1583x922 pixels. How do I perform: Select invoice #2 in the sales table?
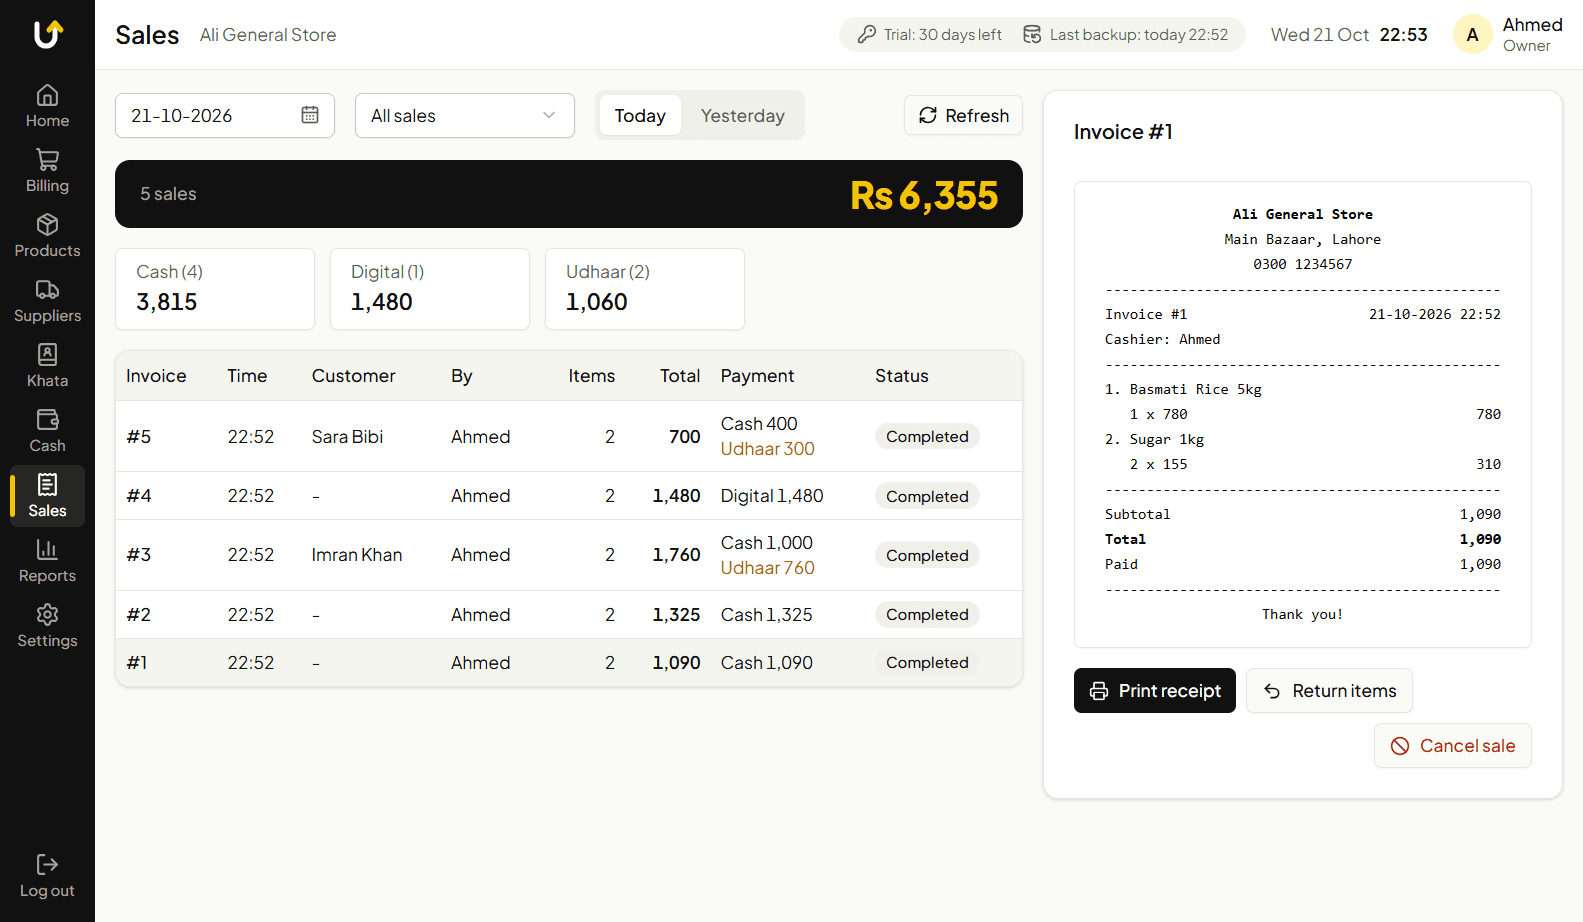click(569, 614)
